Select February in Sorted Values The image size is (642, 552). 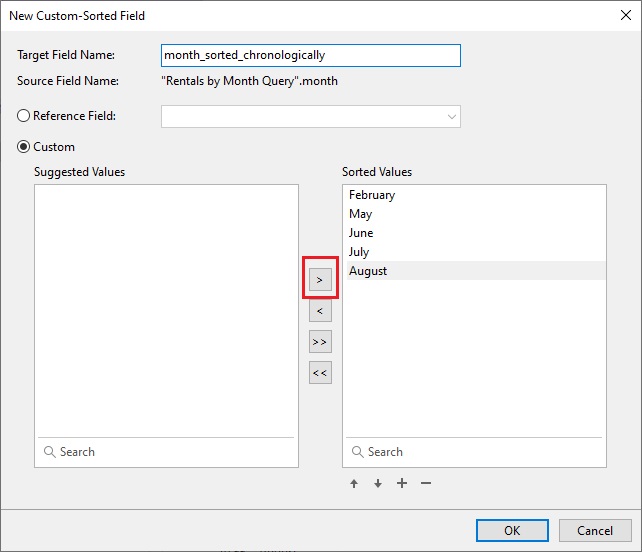point(476,195)
